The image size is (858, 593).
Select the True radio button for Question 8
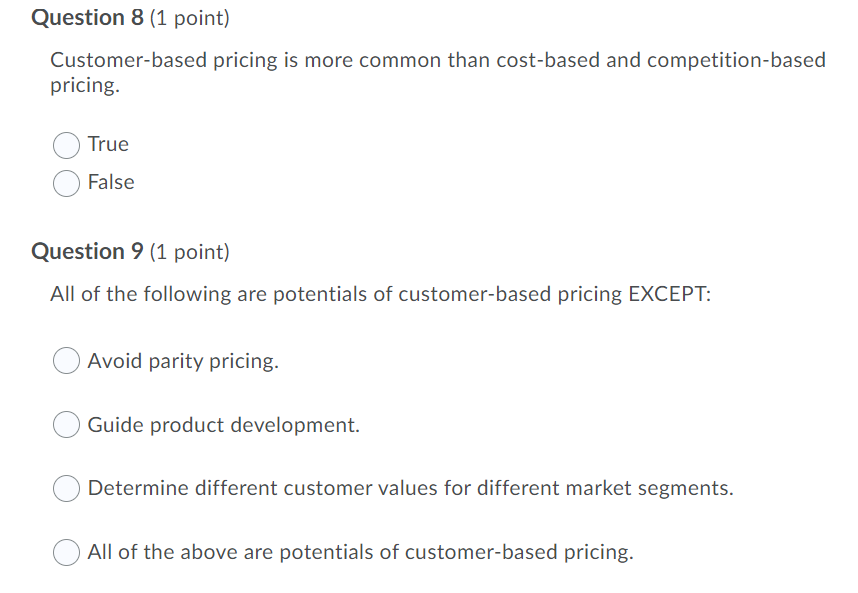click(x=64, y=145)
